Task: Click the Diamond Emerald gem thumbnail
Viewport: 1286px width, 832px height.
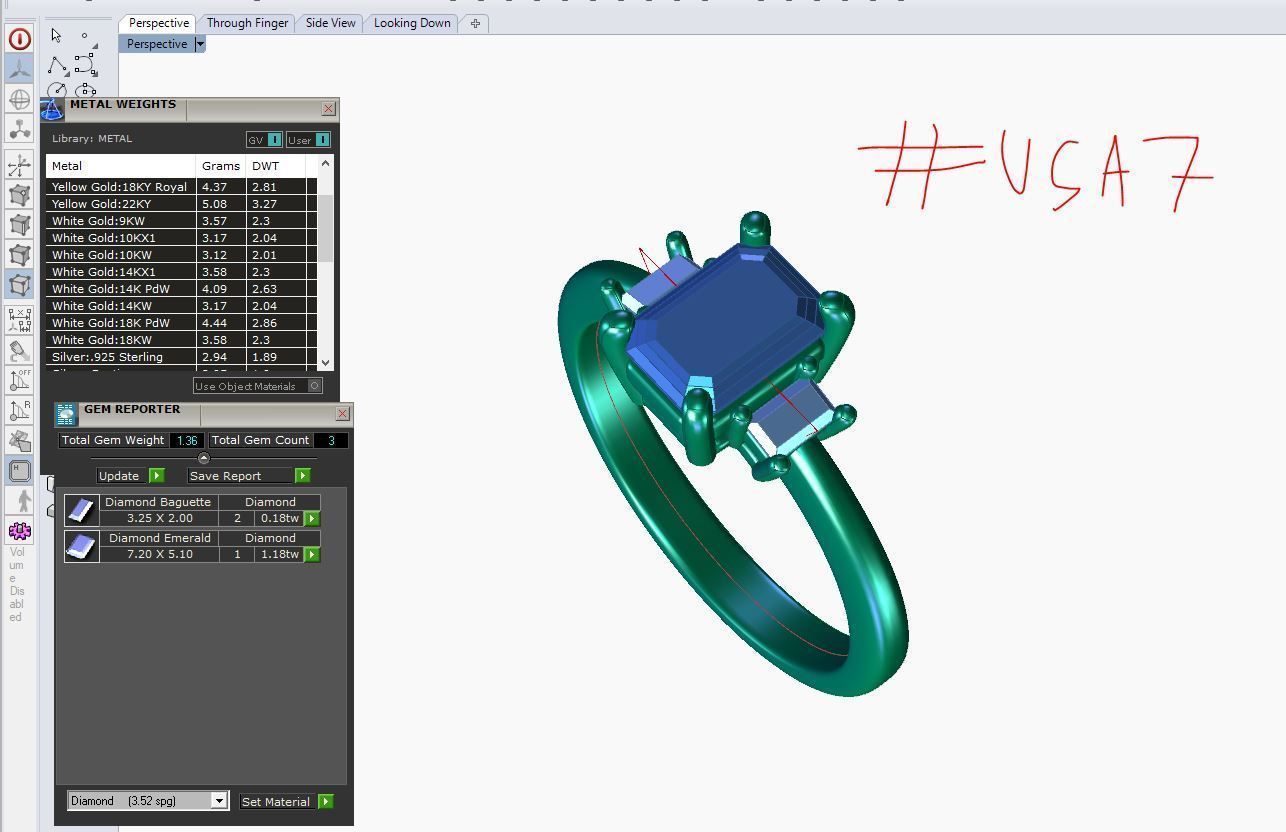Action: tap(81, 546)
